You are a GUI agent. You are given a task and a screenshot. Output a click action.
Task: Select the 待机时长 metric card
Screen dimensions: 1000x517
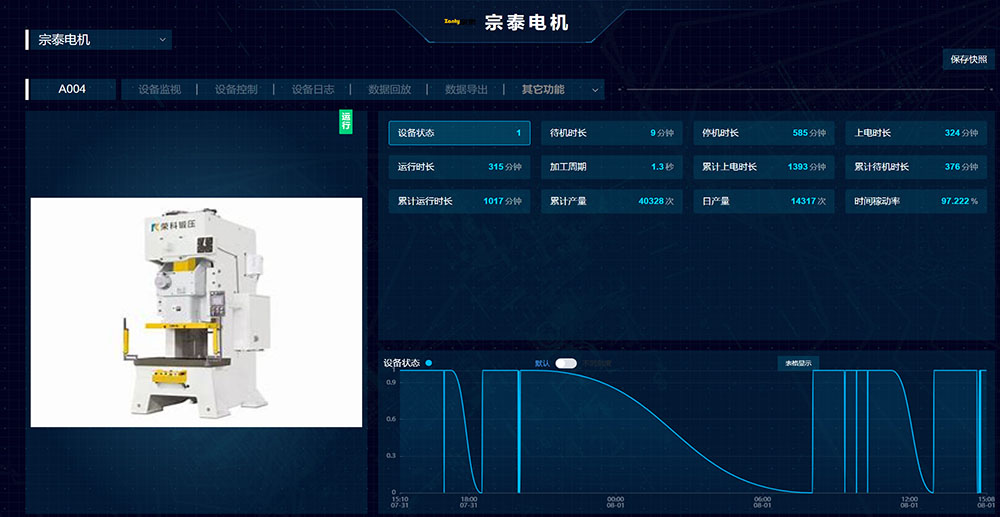(612, 133)
